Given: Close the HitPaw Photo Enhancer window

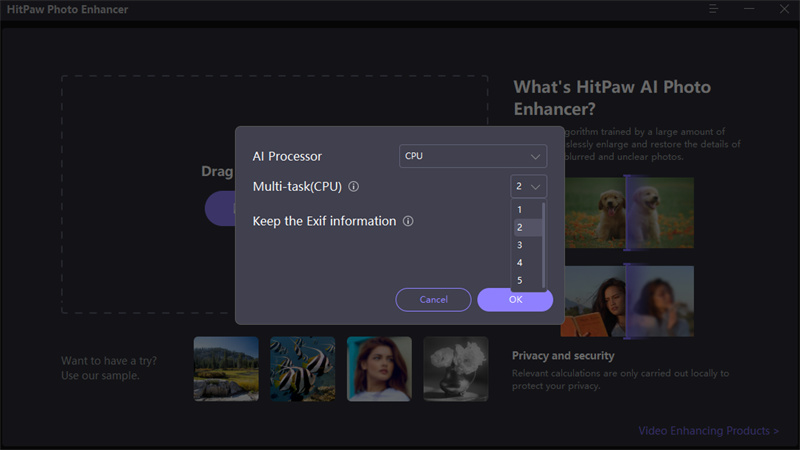Looking at the screenshot, I should 784,9.
